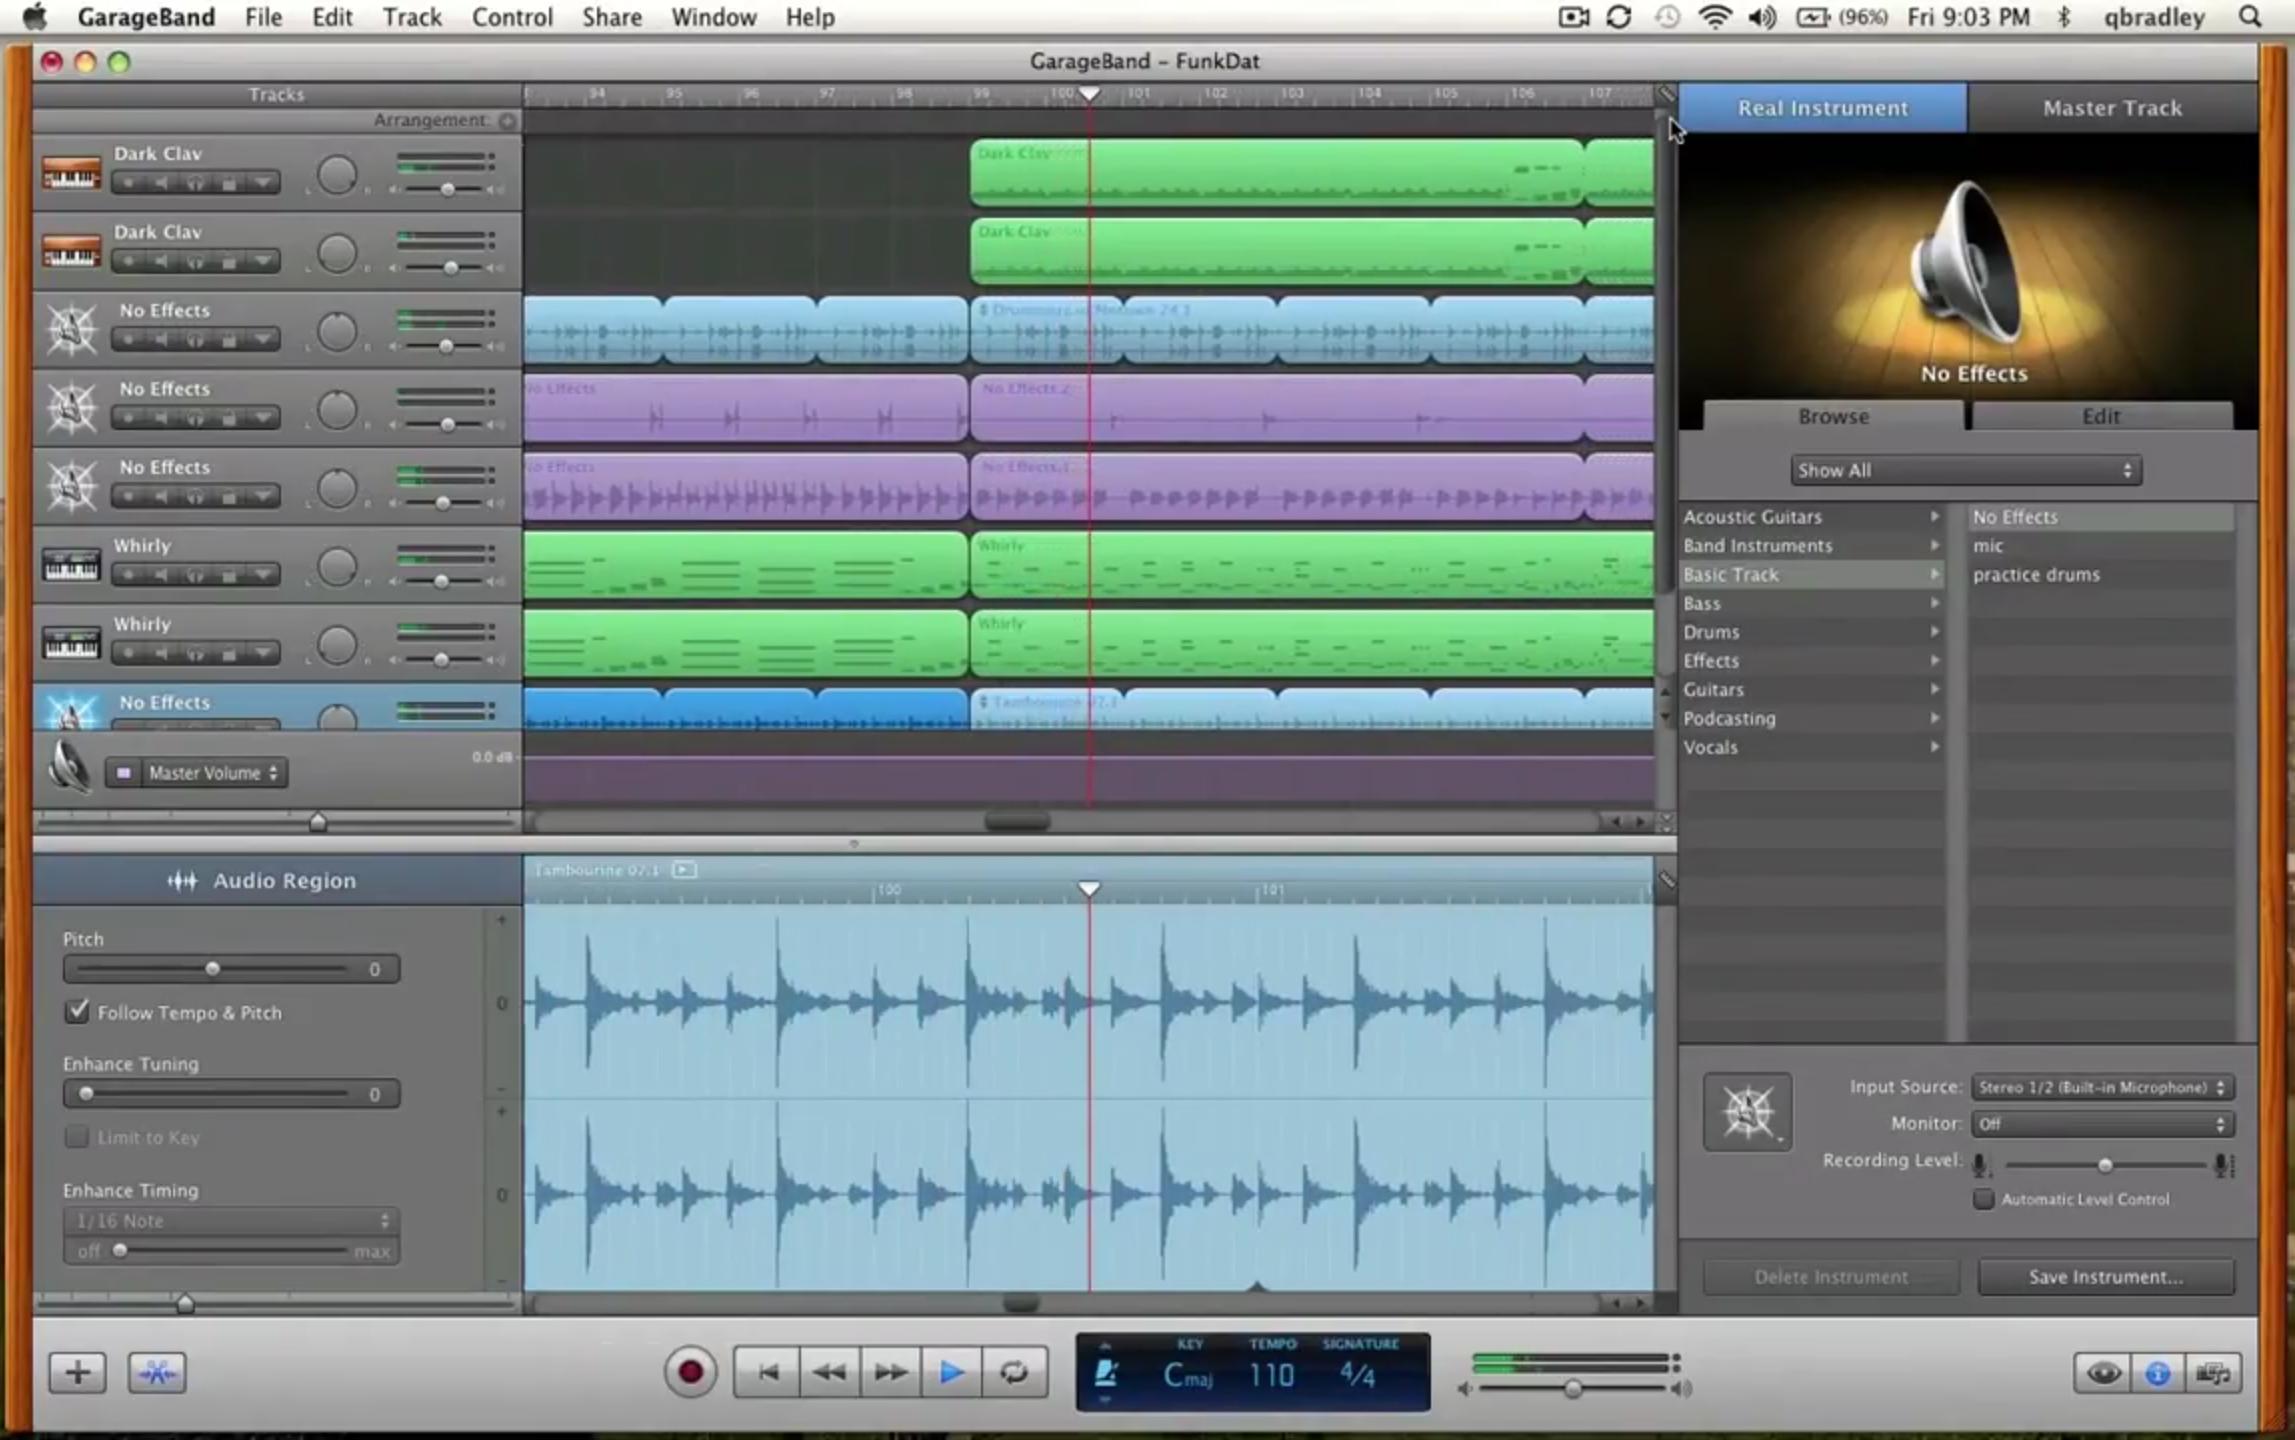Switch to the Master Track tab
This screenshot has width=2295, height=1440.
tap(2112, 108)
